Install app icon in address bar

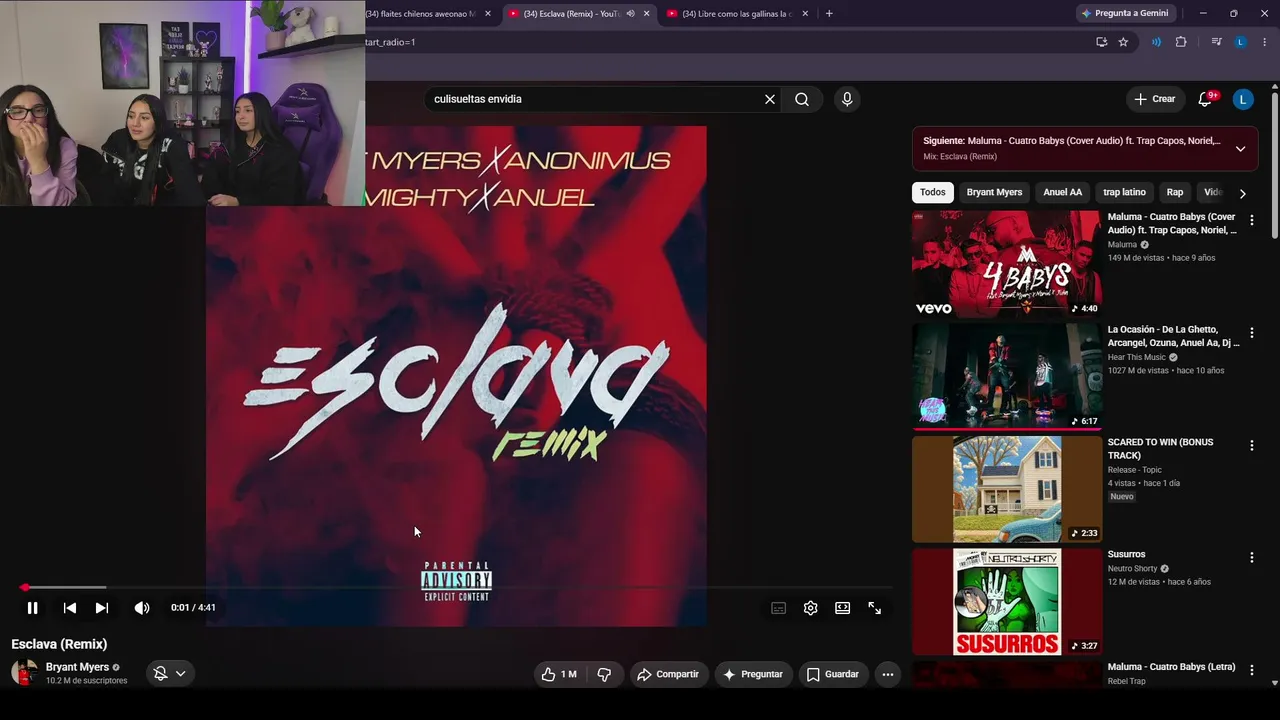[x=1101, y=42]
